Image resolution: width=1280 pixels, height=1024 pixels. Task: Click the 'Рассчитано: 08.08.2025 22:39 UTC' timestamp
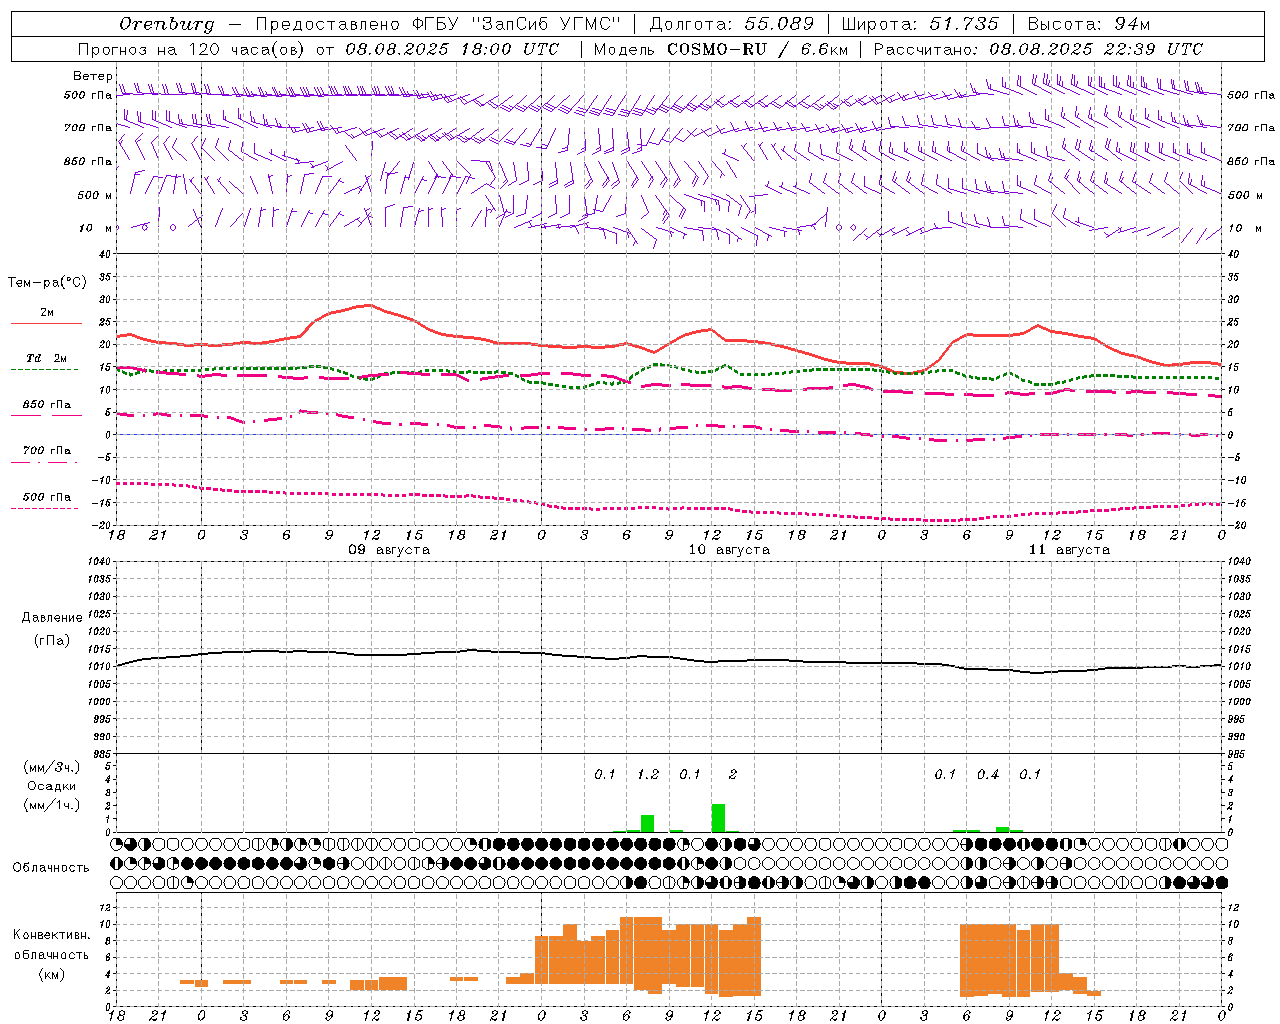(1038, 49)
